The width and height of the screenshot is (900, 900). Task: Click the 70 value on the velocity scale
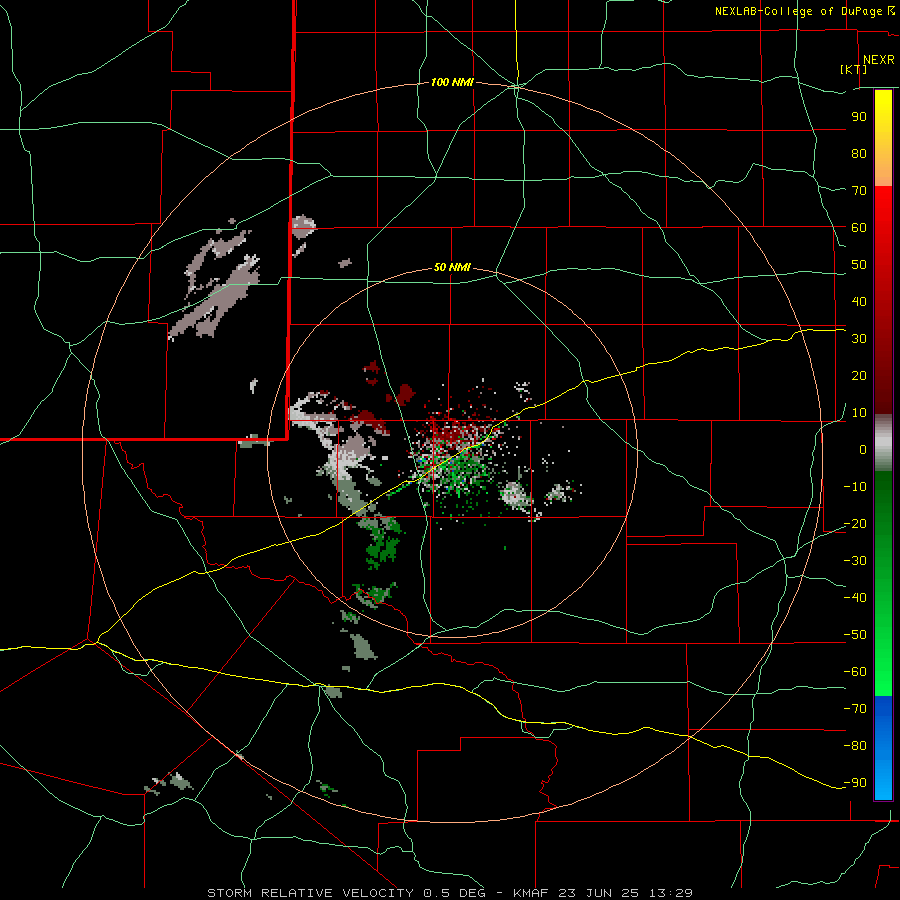click(x=859, y=191)
